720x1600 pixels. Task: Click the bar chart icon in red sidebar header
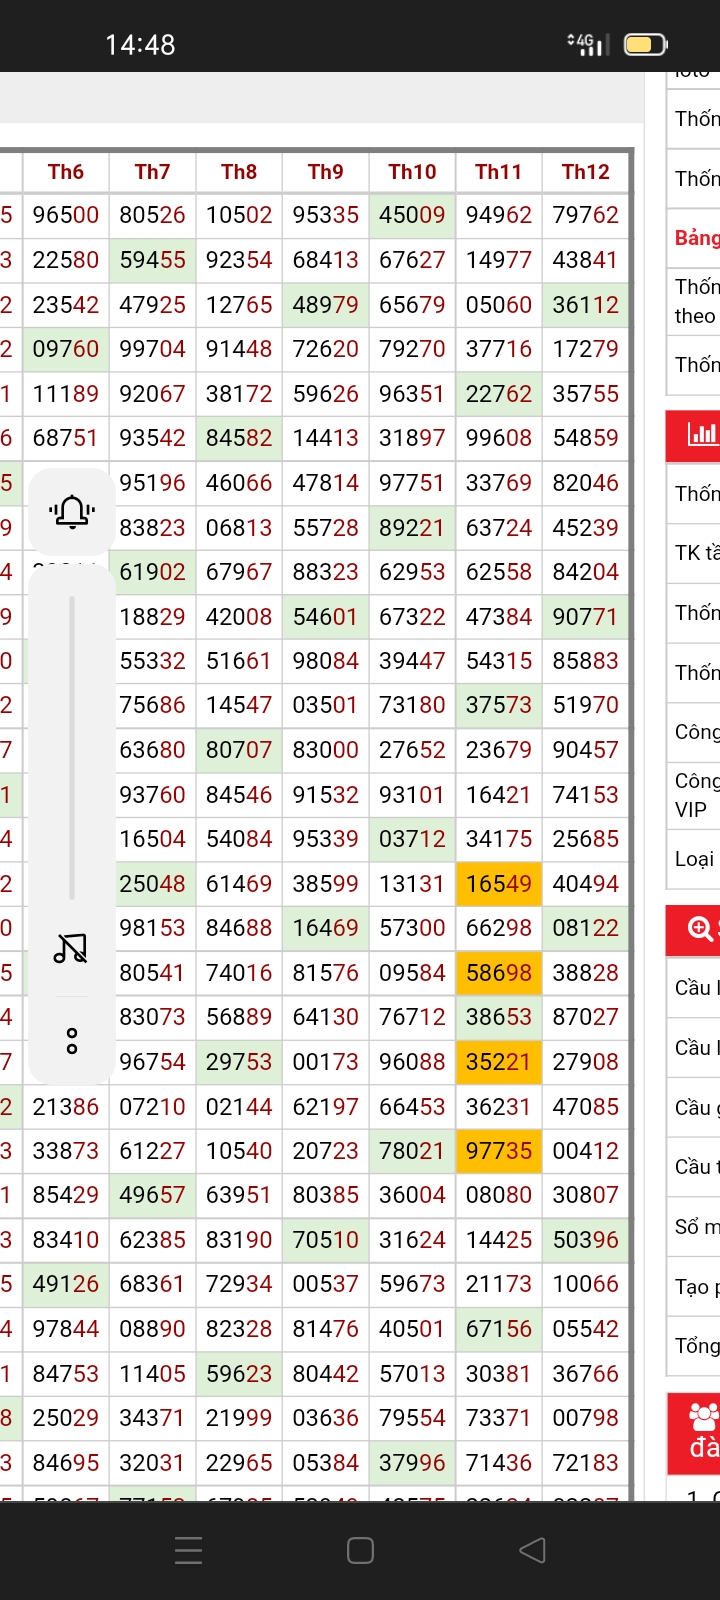pyautogui.click(x=701, y=434)
